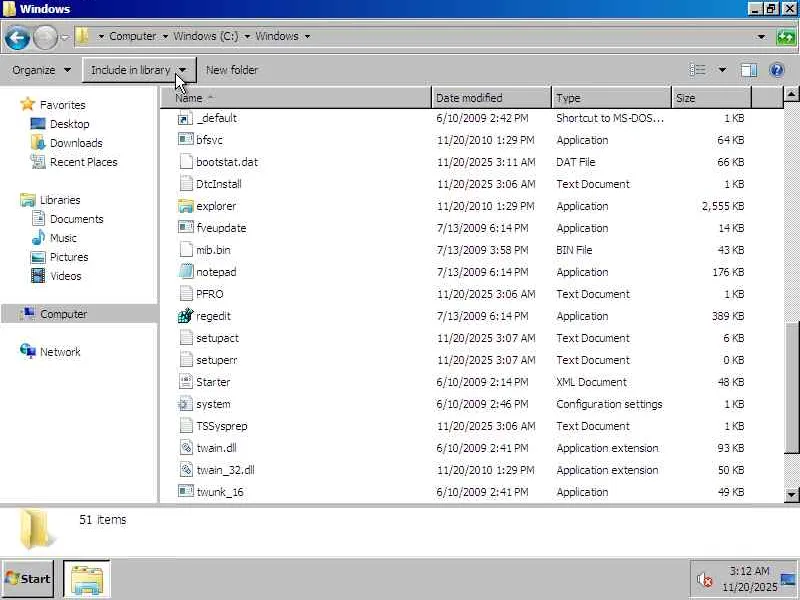
Task: Click the Favorites star icon
Action: tap(28, 104)
